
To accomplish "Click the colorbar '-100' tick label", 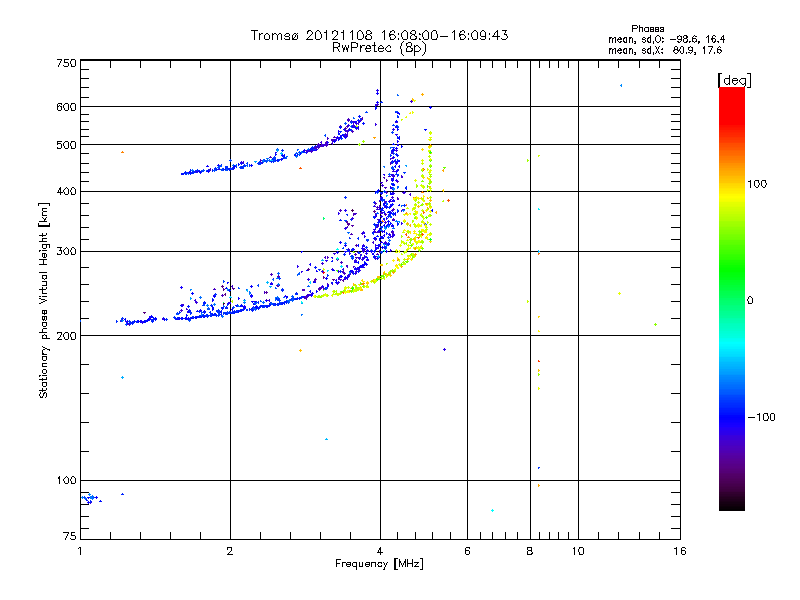I will pos(761,417).
